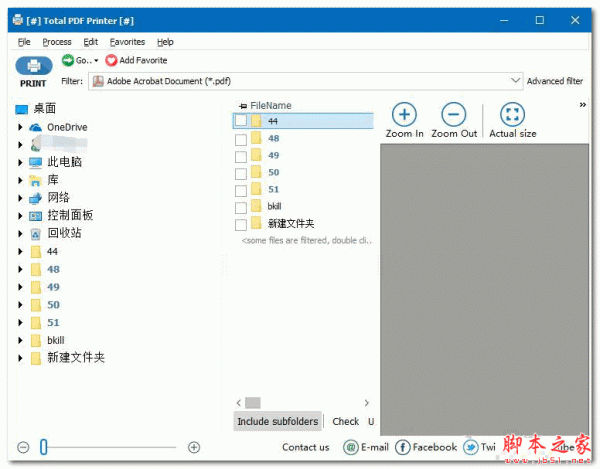
Task: Expand tree folder 44
Action: [20, 251]
